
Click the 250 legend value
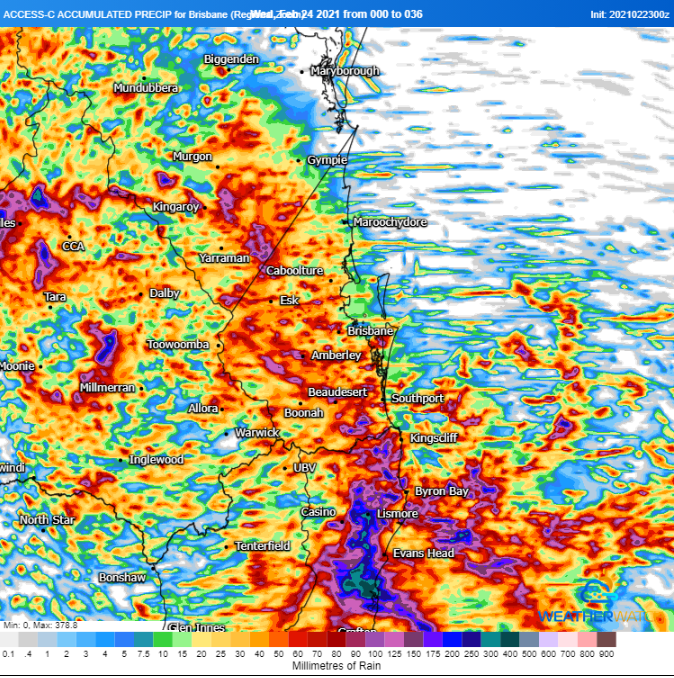tap(471, 654)
